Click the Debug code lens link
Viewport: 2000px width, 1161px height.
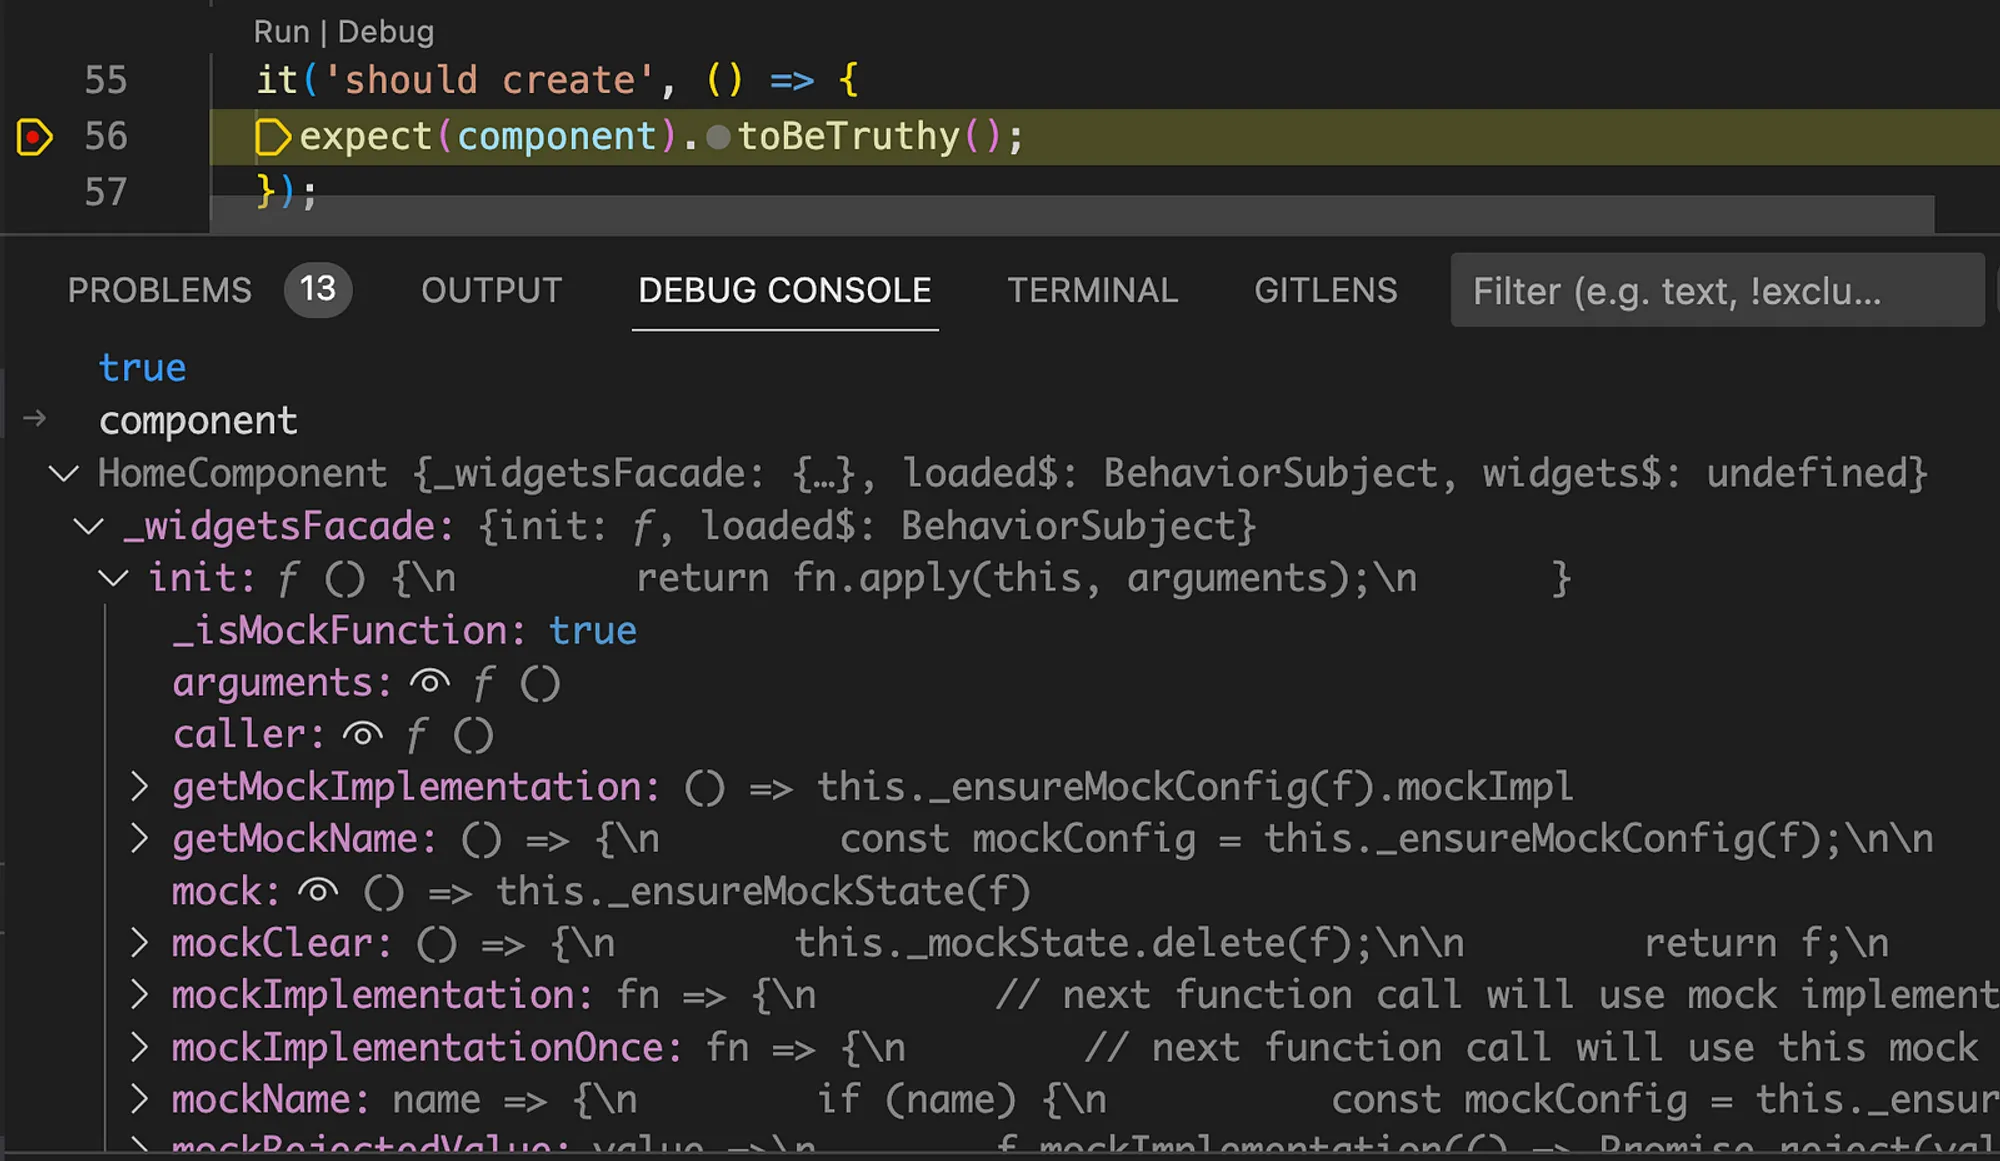coord(386,31)
